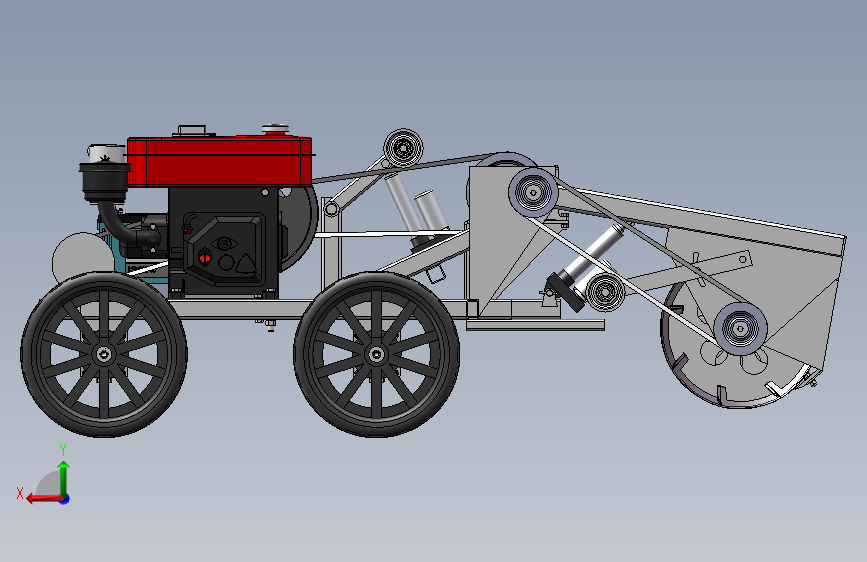Select the idler pulley above the belt top
The width and height of the screenshot is (867, 562).
click(404, 148)
